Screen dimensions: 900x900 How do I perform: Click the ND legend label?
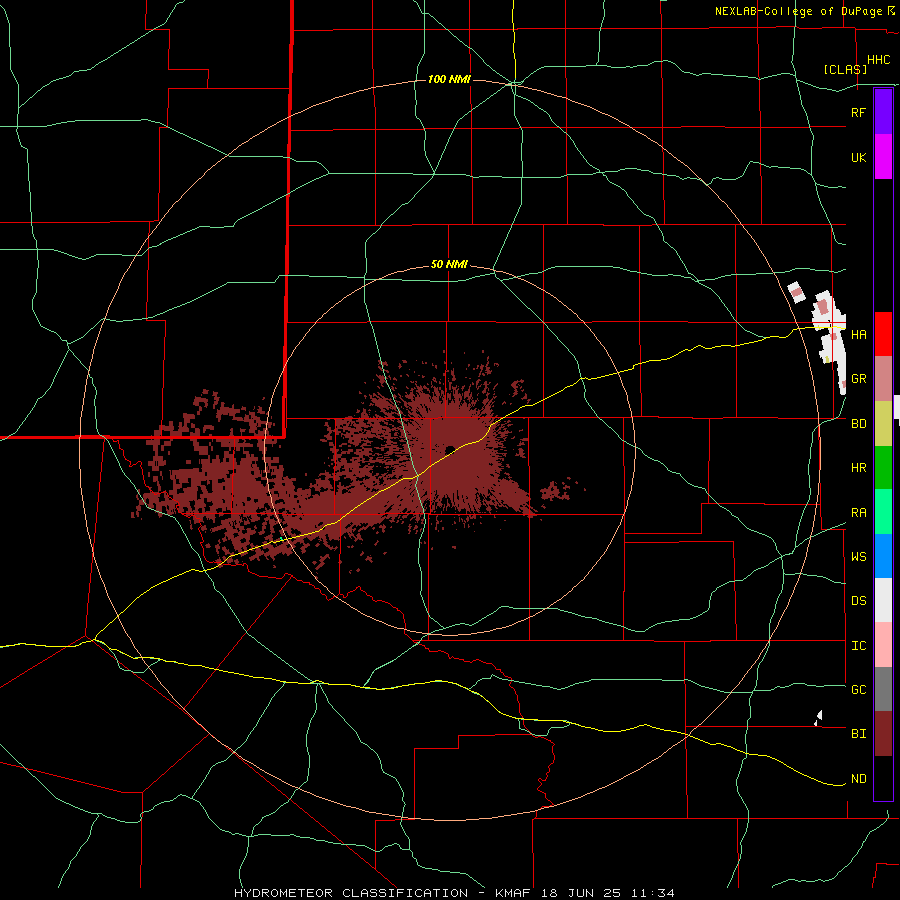(858, 779)
